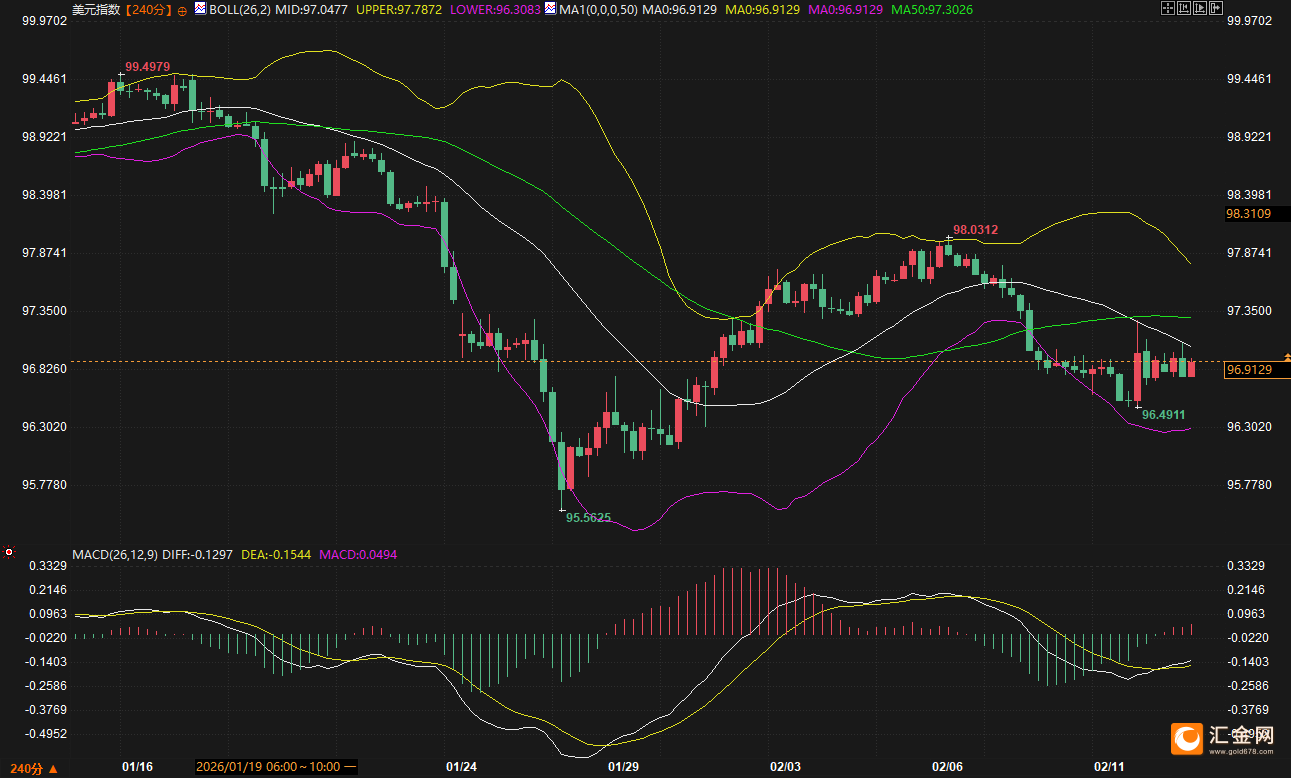Click the crosshair cursor icon at top right
This screenshot has width=1291, height=778.
click(1166, 8)
